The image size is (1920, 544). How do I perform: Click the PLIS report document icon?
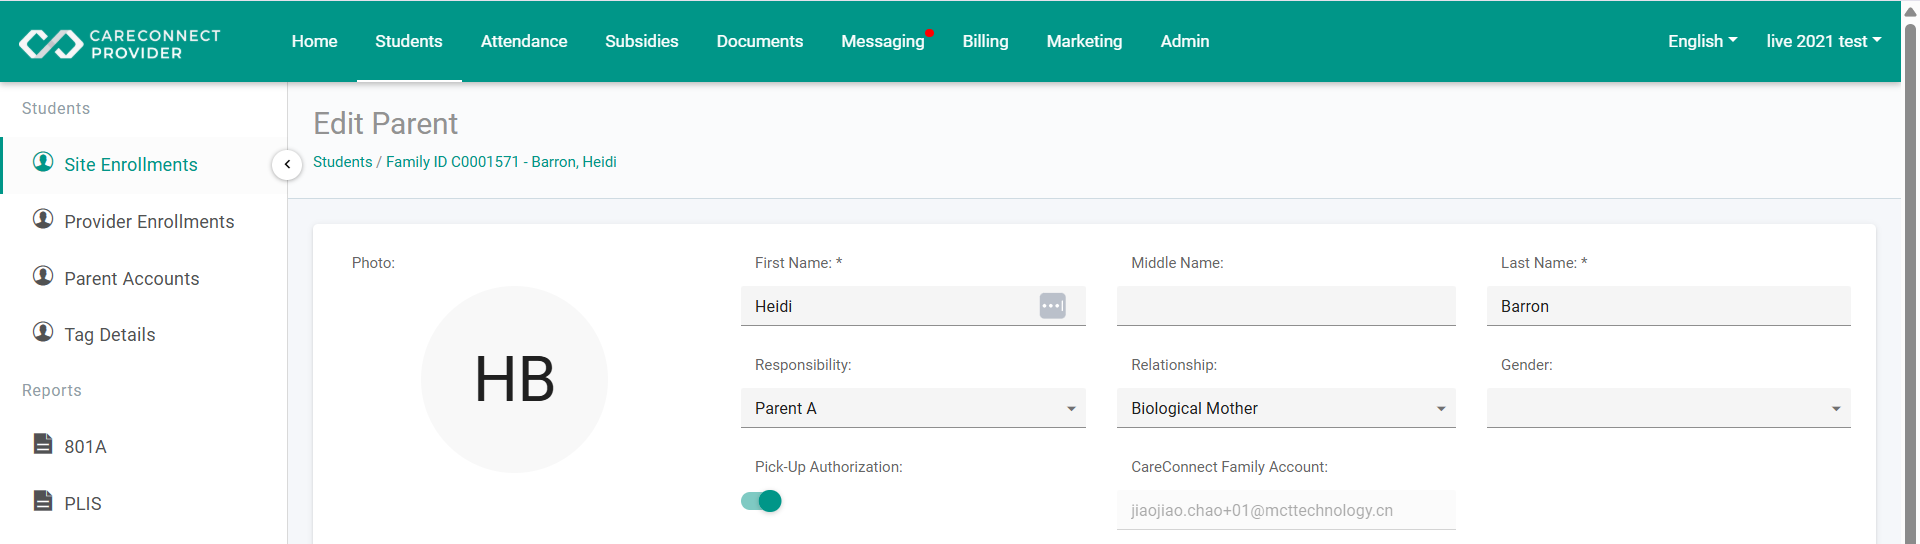tap(43, 500)
